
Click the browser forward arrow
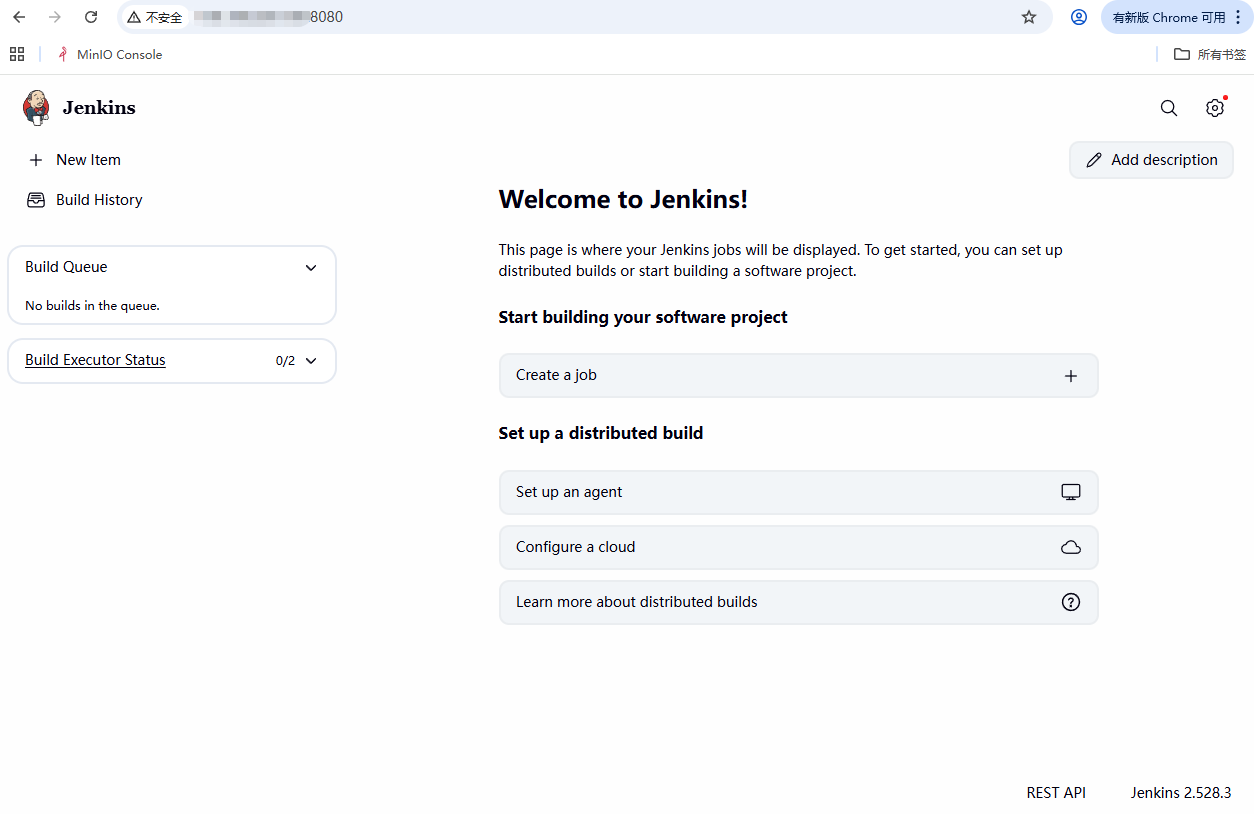pos(55,17)
